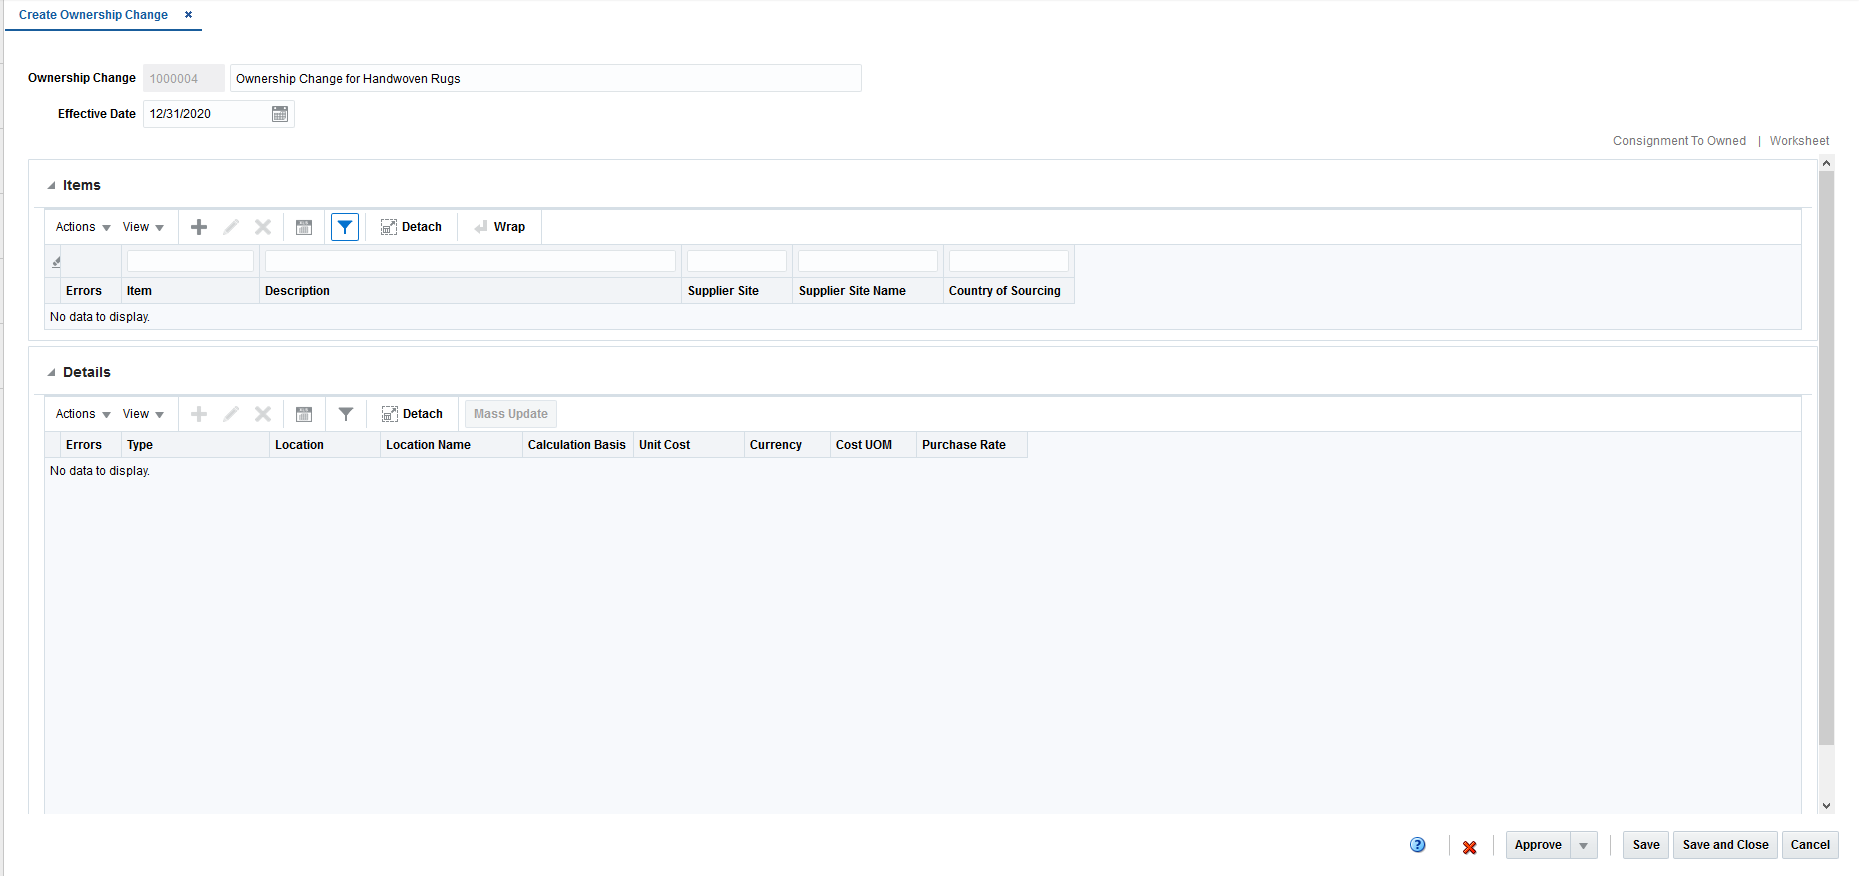The image size is (1859, 876).
Task: Click the Mass Update button
Action: (x=511, y=414)
